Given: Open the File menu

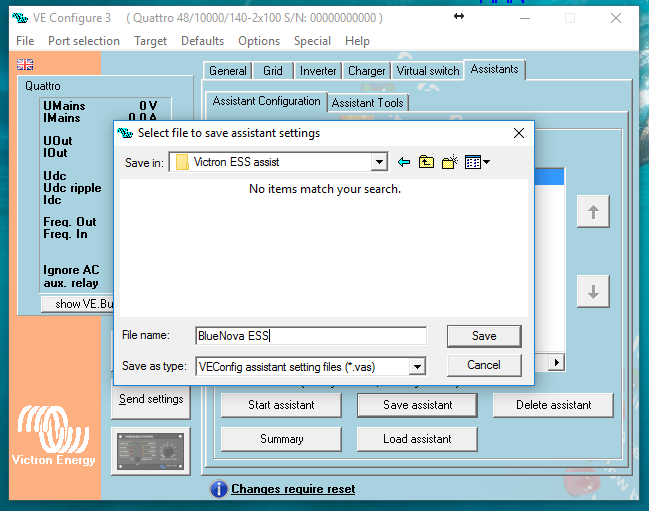Looking at the screenshot, I should 25,41.
